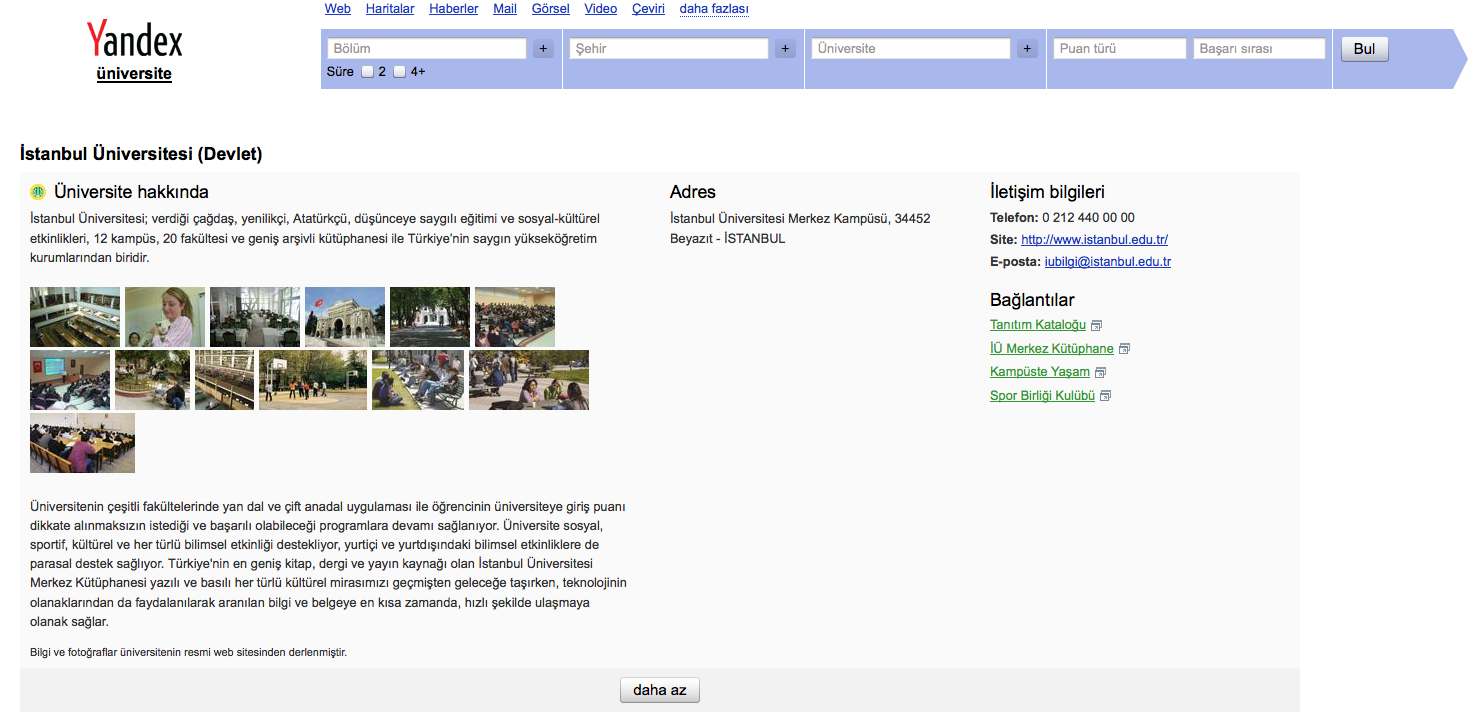Open Haberler in the top navigation
Viewport: 1478px width, 726px height.
(x=454, y=9)
